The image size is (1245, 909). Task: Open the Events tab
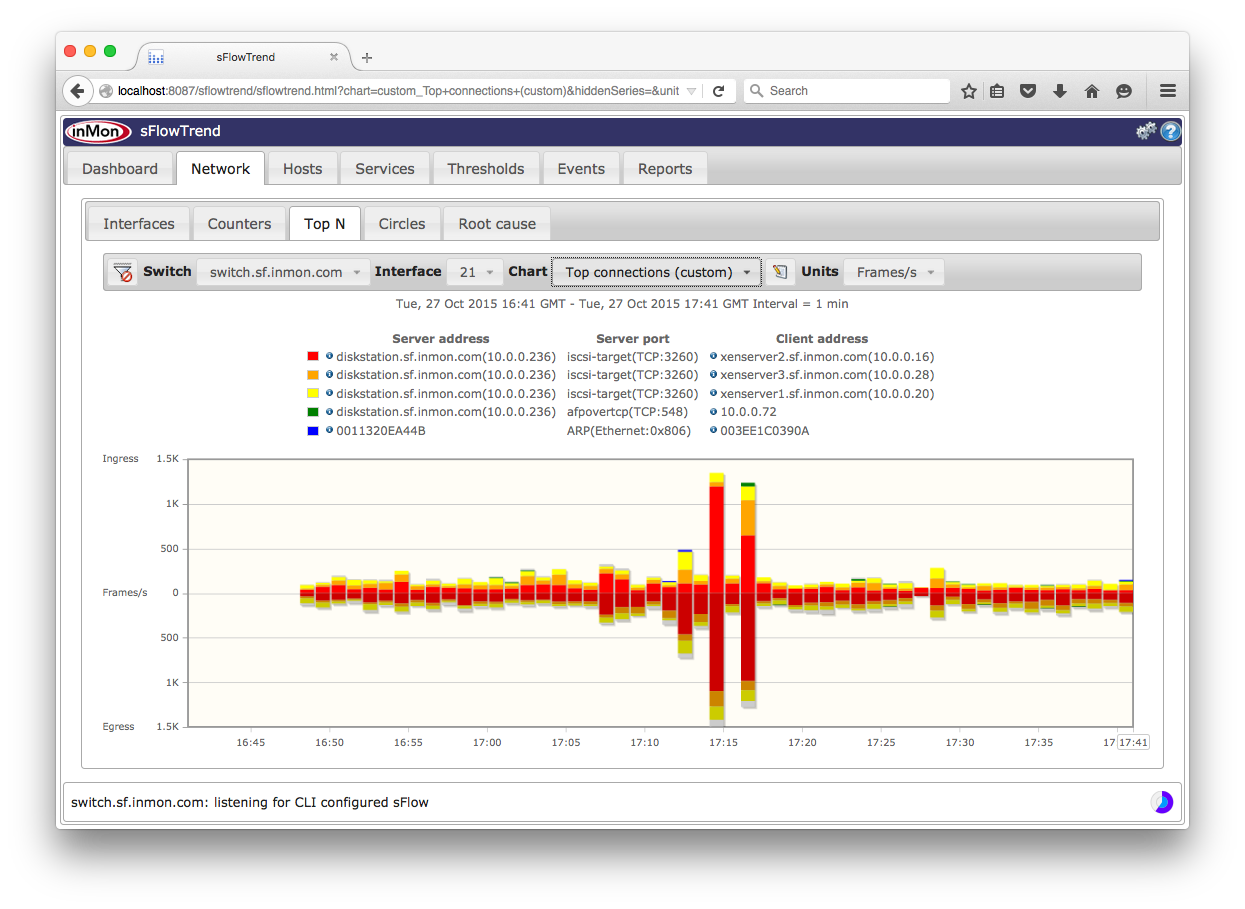tap(581, 169)
